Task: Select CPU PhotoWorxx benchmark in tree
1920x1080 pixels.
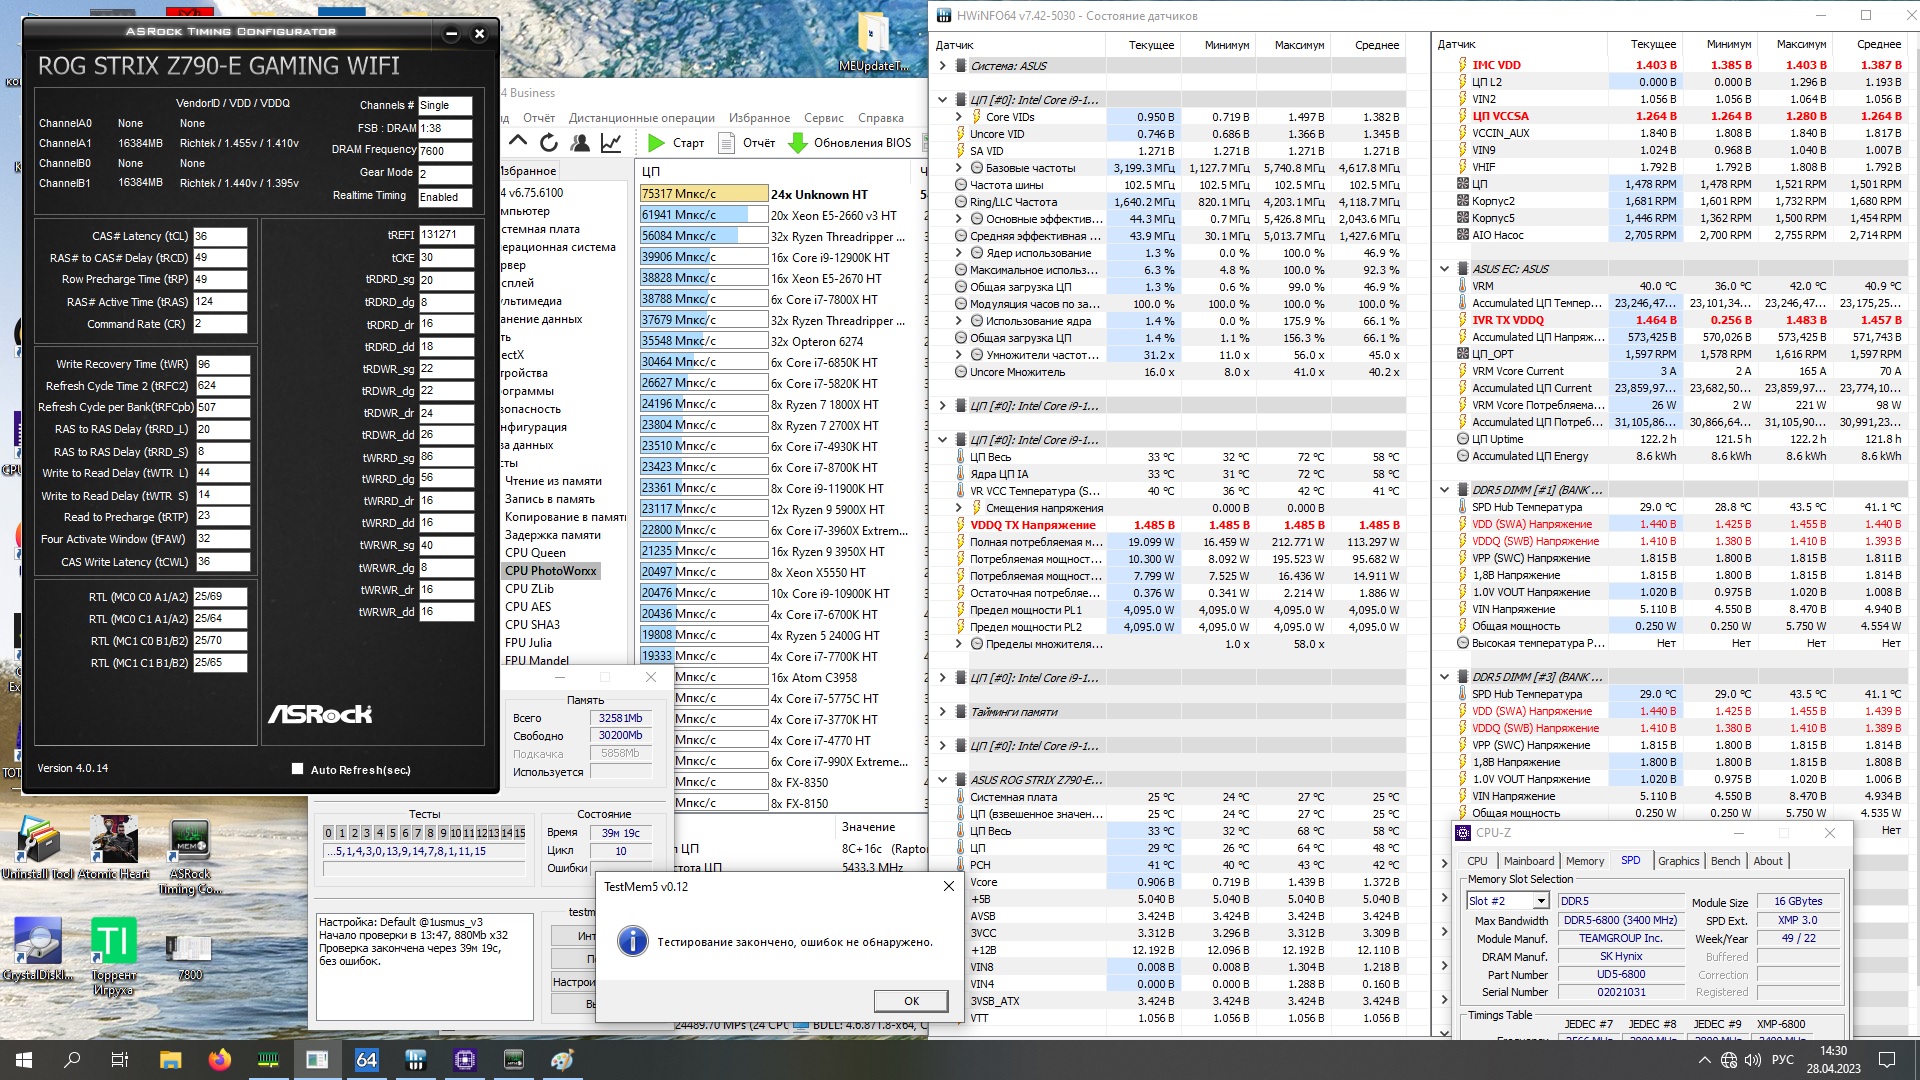Action: pos(550,571)
